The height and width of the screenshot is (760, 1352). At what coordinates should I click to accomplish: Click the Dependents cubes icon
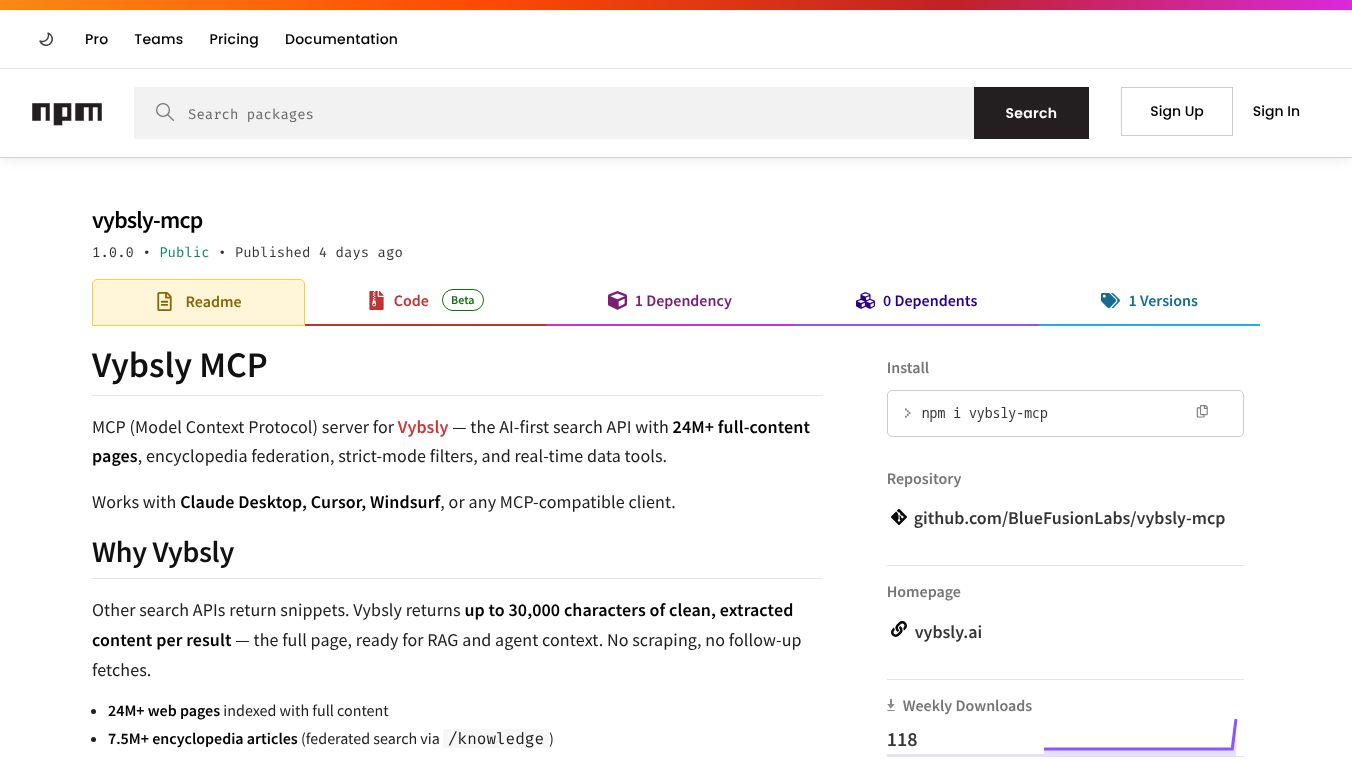865,300
